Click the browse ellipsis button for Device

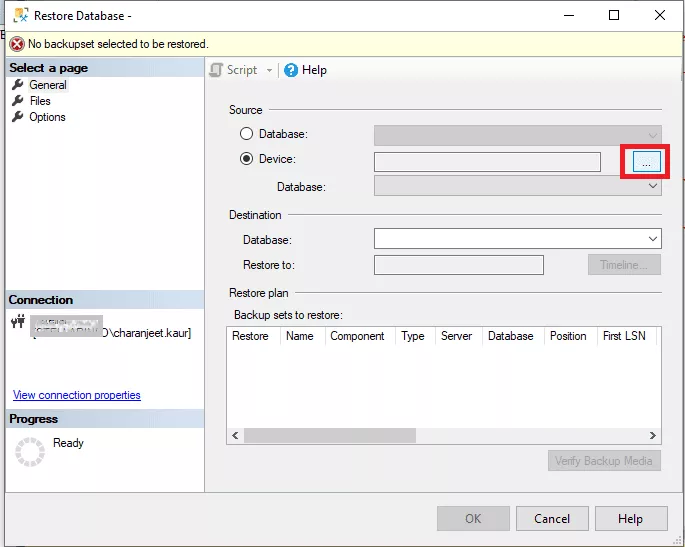tap(646, 161)
